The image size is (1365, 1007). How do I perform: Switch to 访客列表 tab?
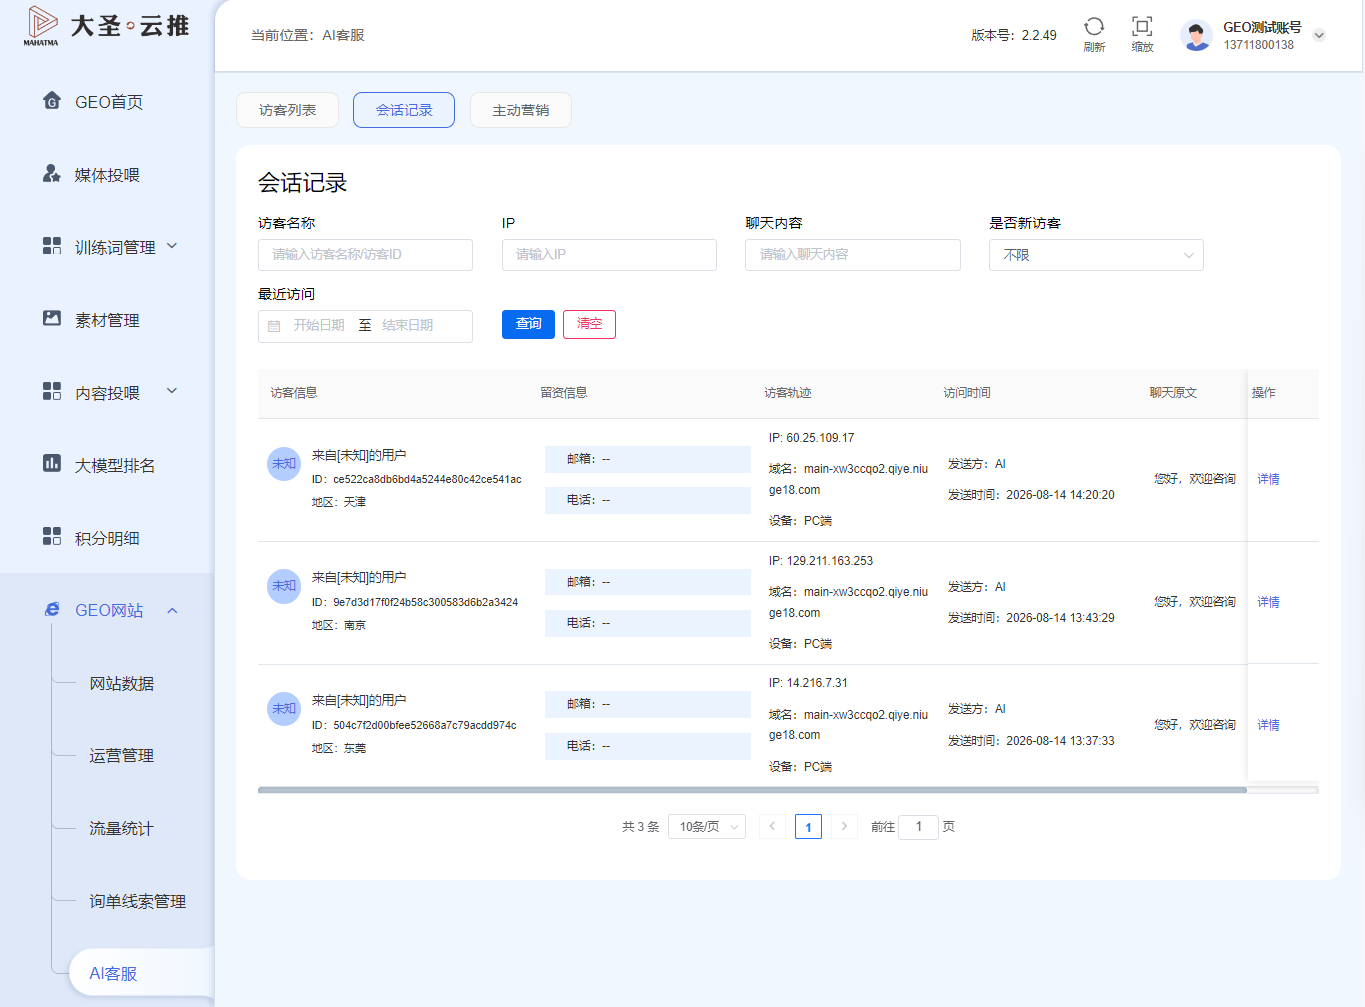click(287, 110)
